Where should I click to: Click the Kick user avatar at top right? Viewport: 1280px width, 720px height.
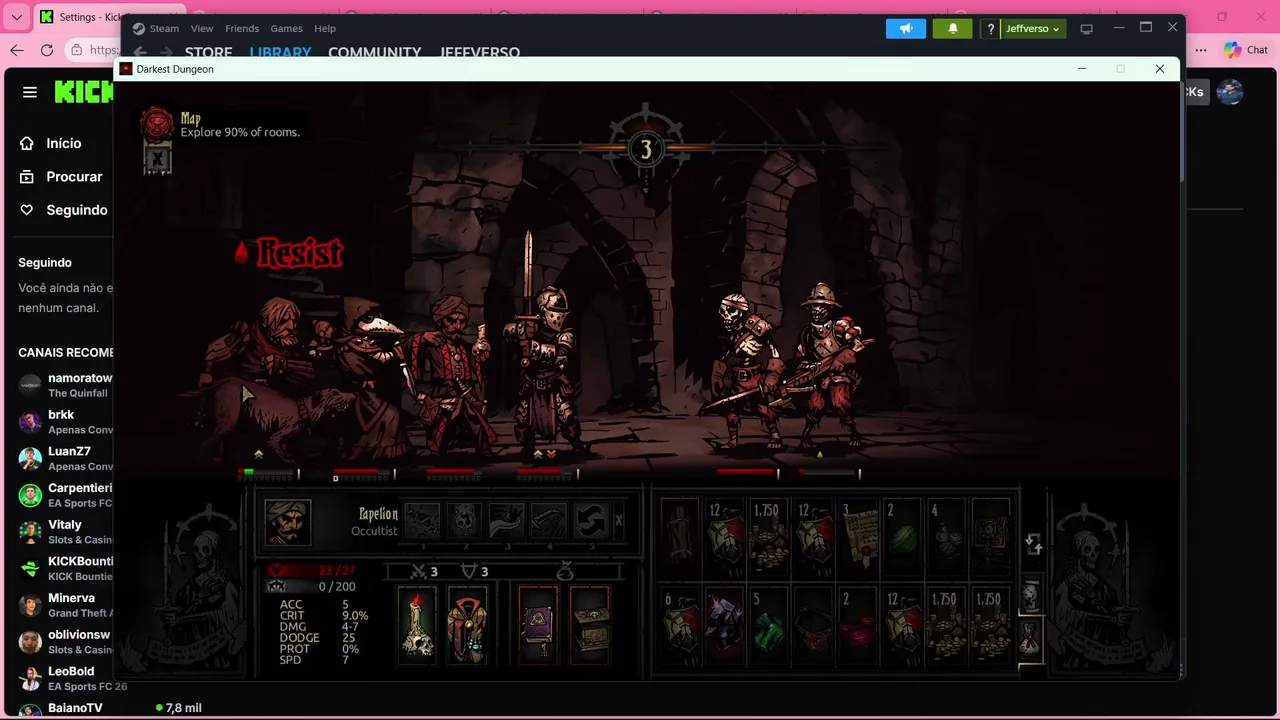point(1230,92)
